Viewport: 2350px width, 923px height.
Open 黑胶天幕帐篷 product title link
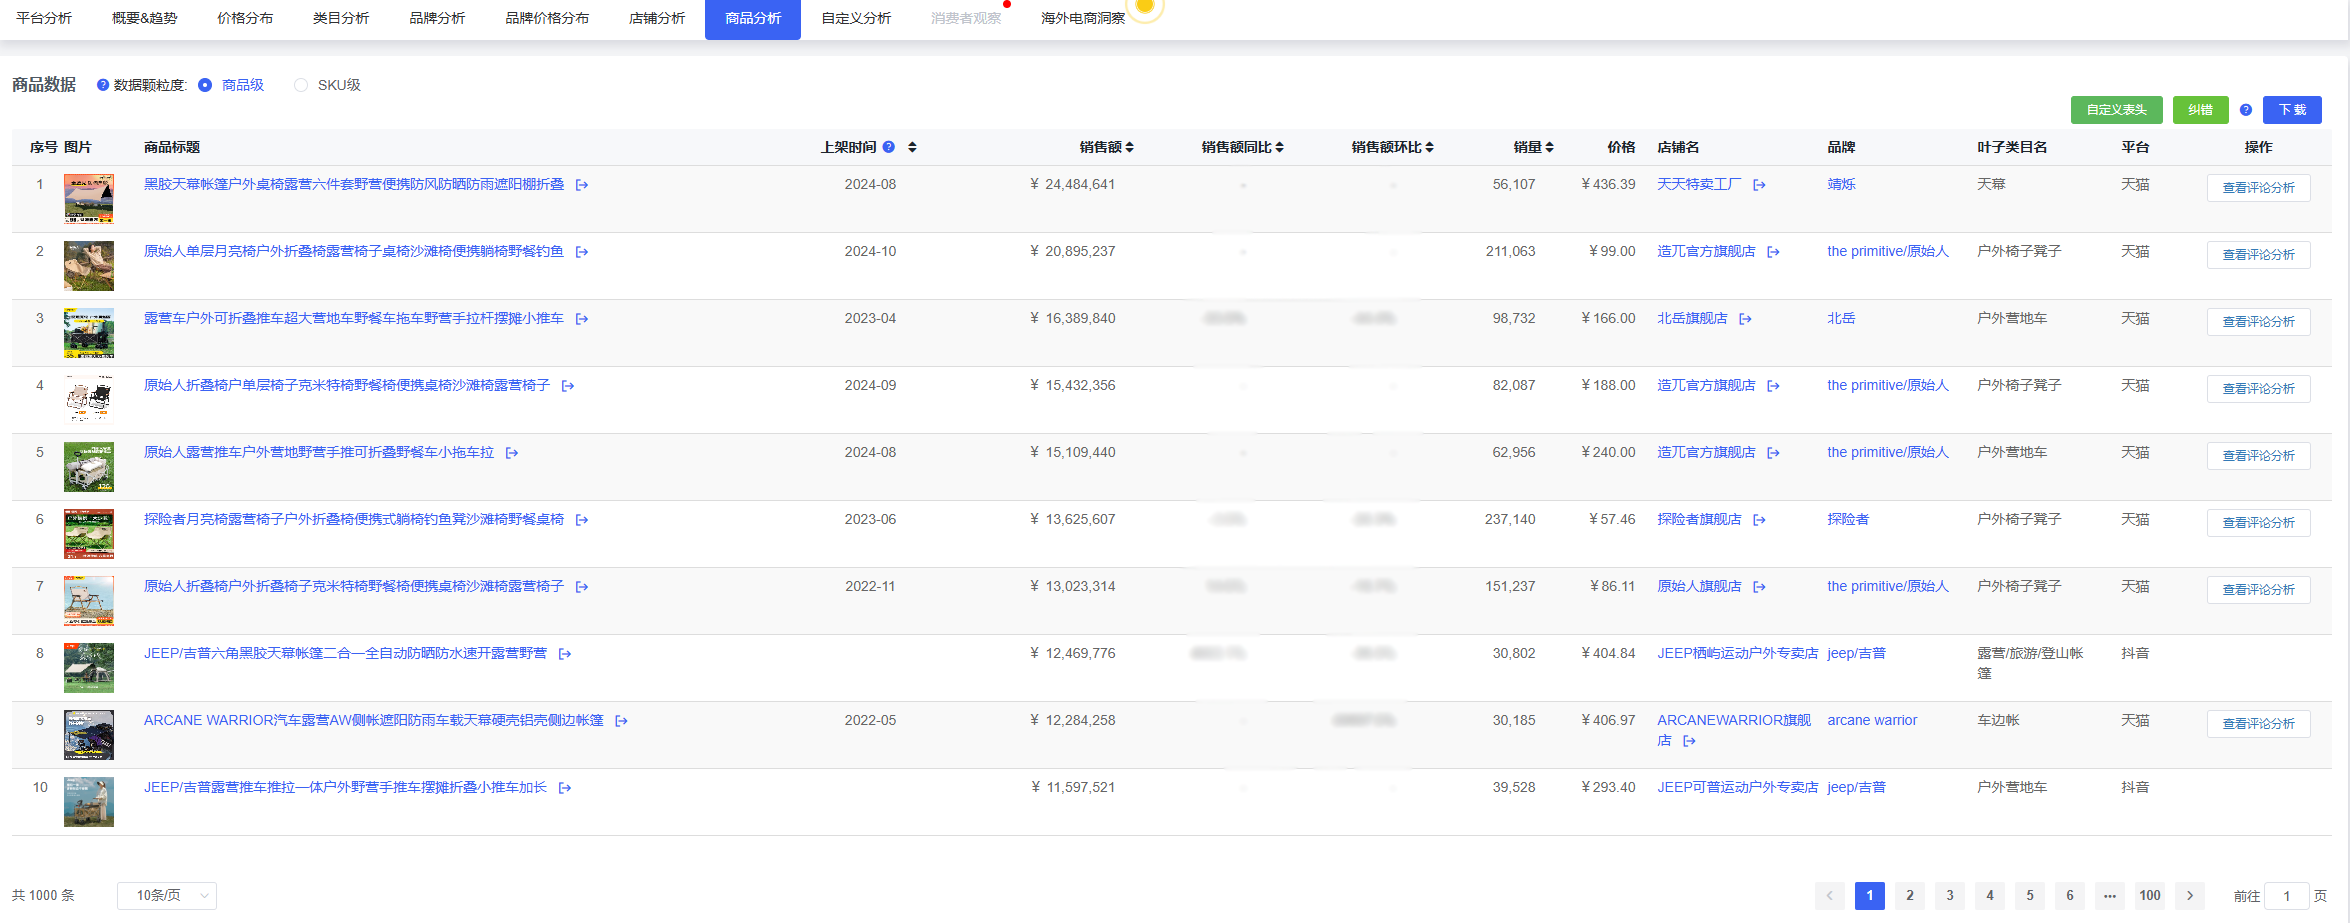click(354, 185)
